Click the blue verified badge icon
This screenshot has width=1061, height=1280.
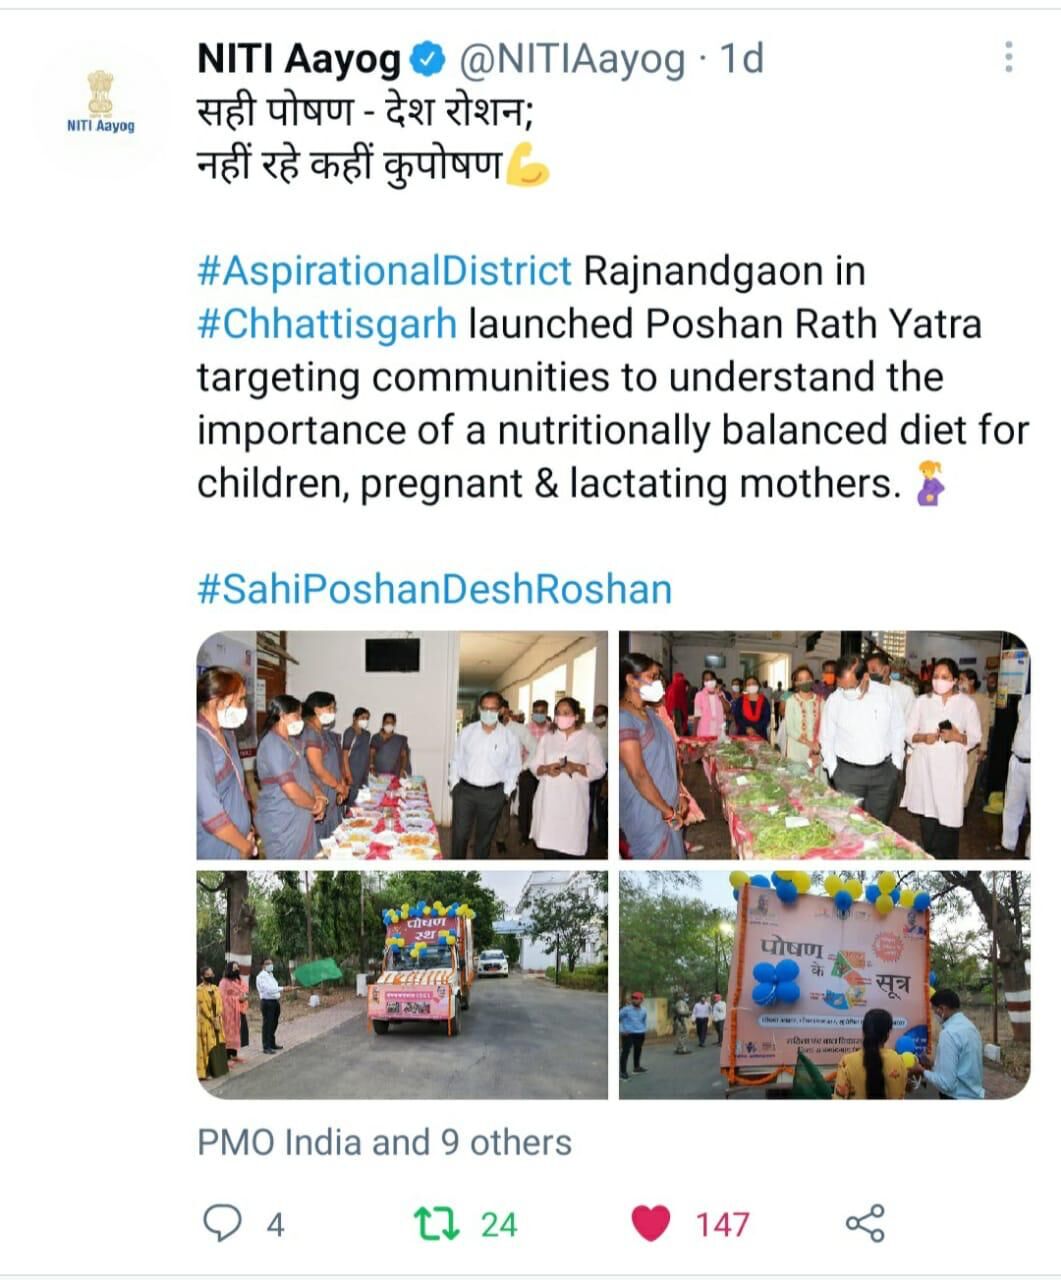pos(429,60)
